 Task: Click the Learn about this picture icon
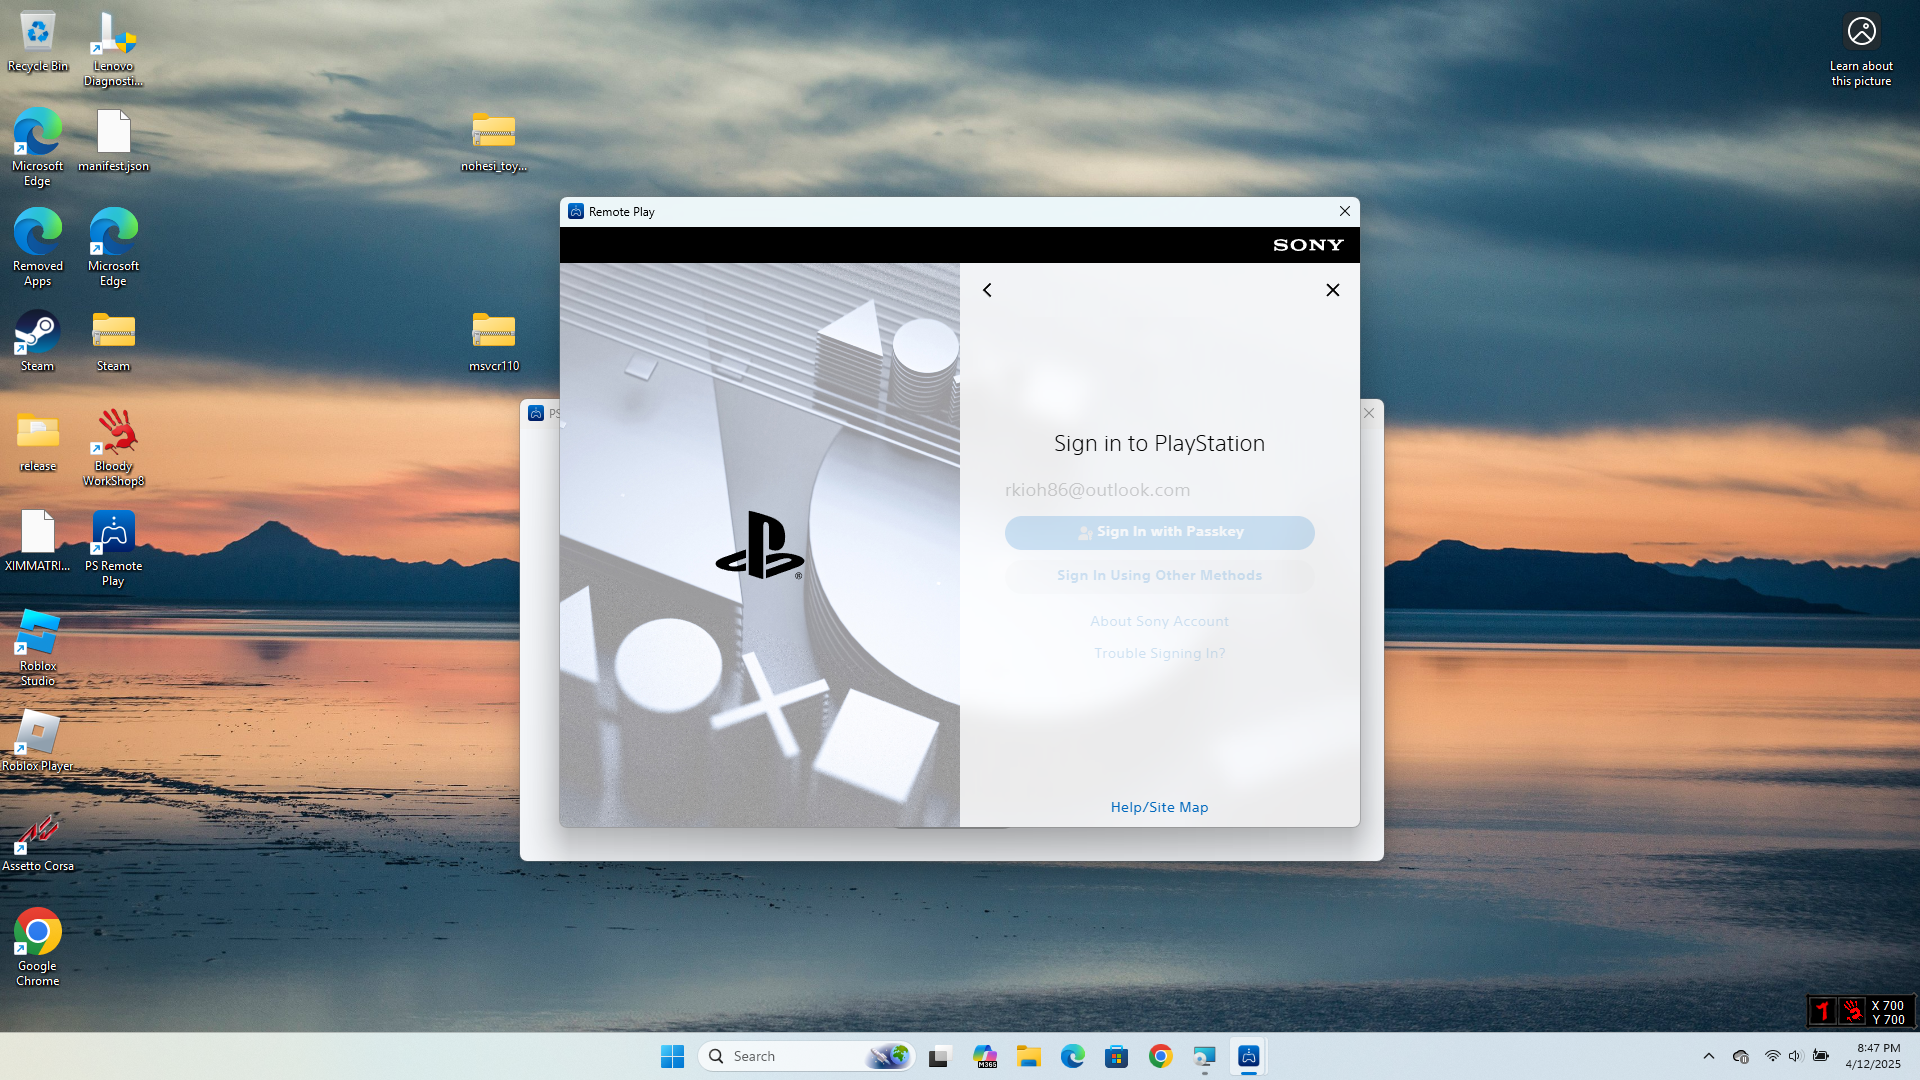(1861, 50)
